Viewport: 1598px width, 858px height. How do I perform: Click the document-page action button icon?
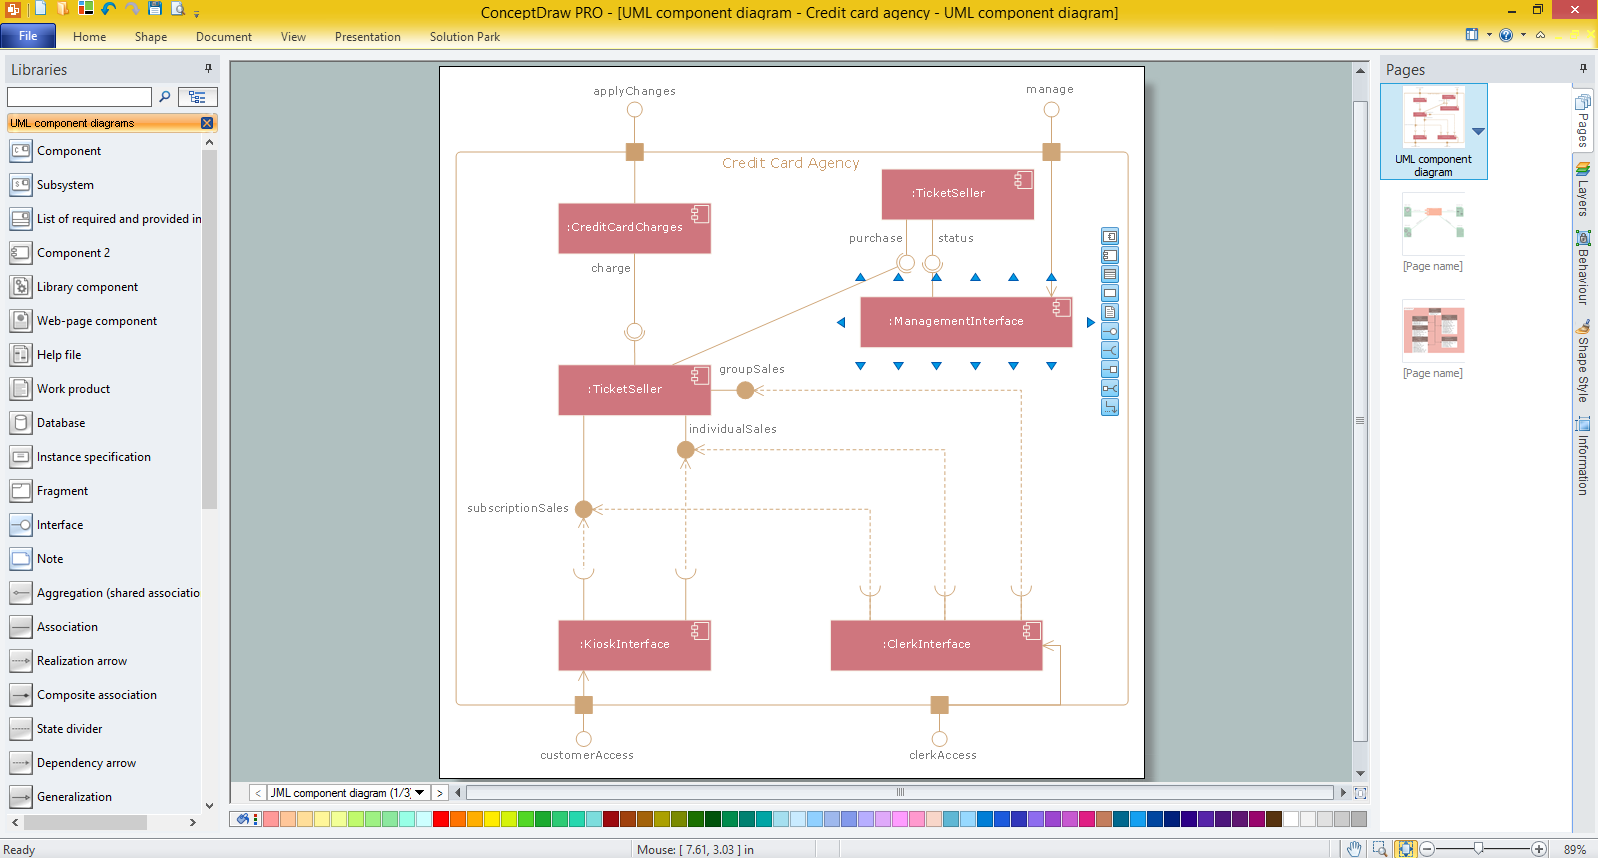point(1110,312)
